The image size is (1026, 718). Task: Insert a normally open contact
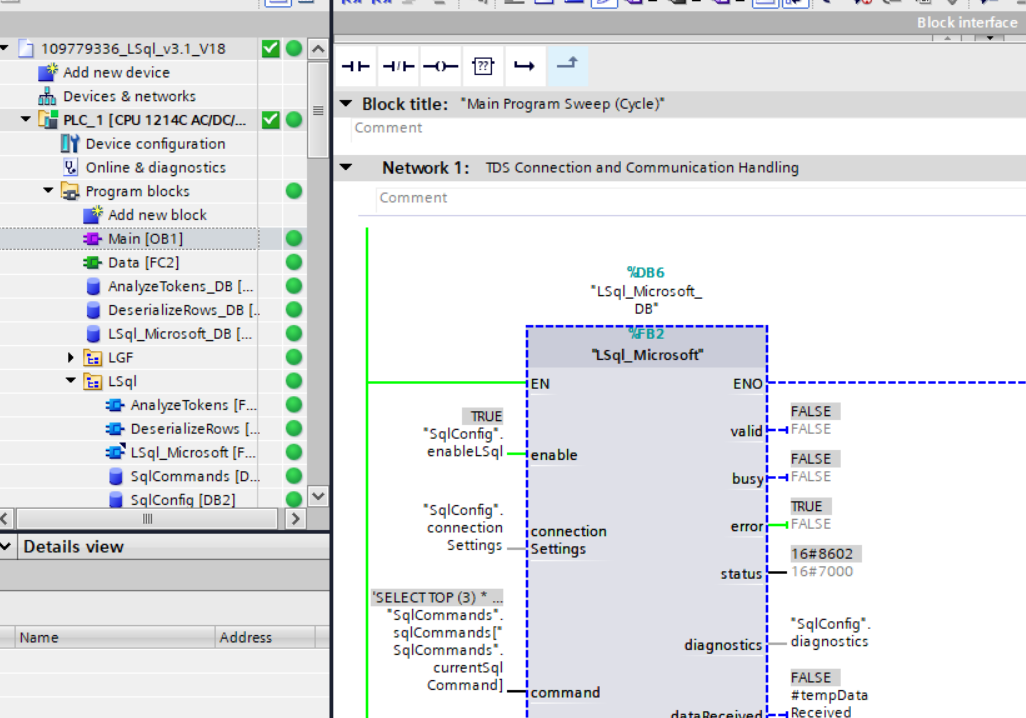[355, 67]
